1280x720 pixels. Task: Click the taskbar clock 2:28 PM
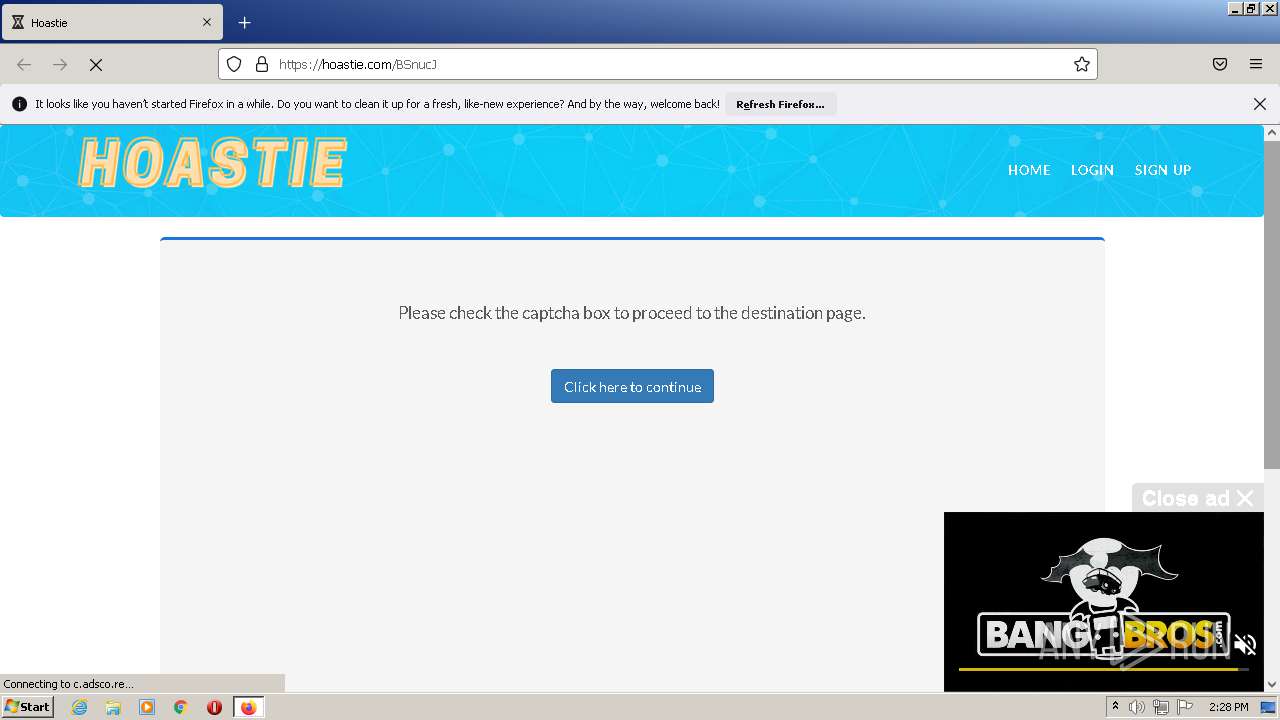coord(1228,707)
